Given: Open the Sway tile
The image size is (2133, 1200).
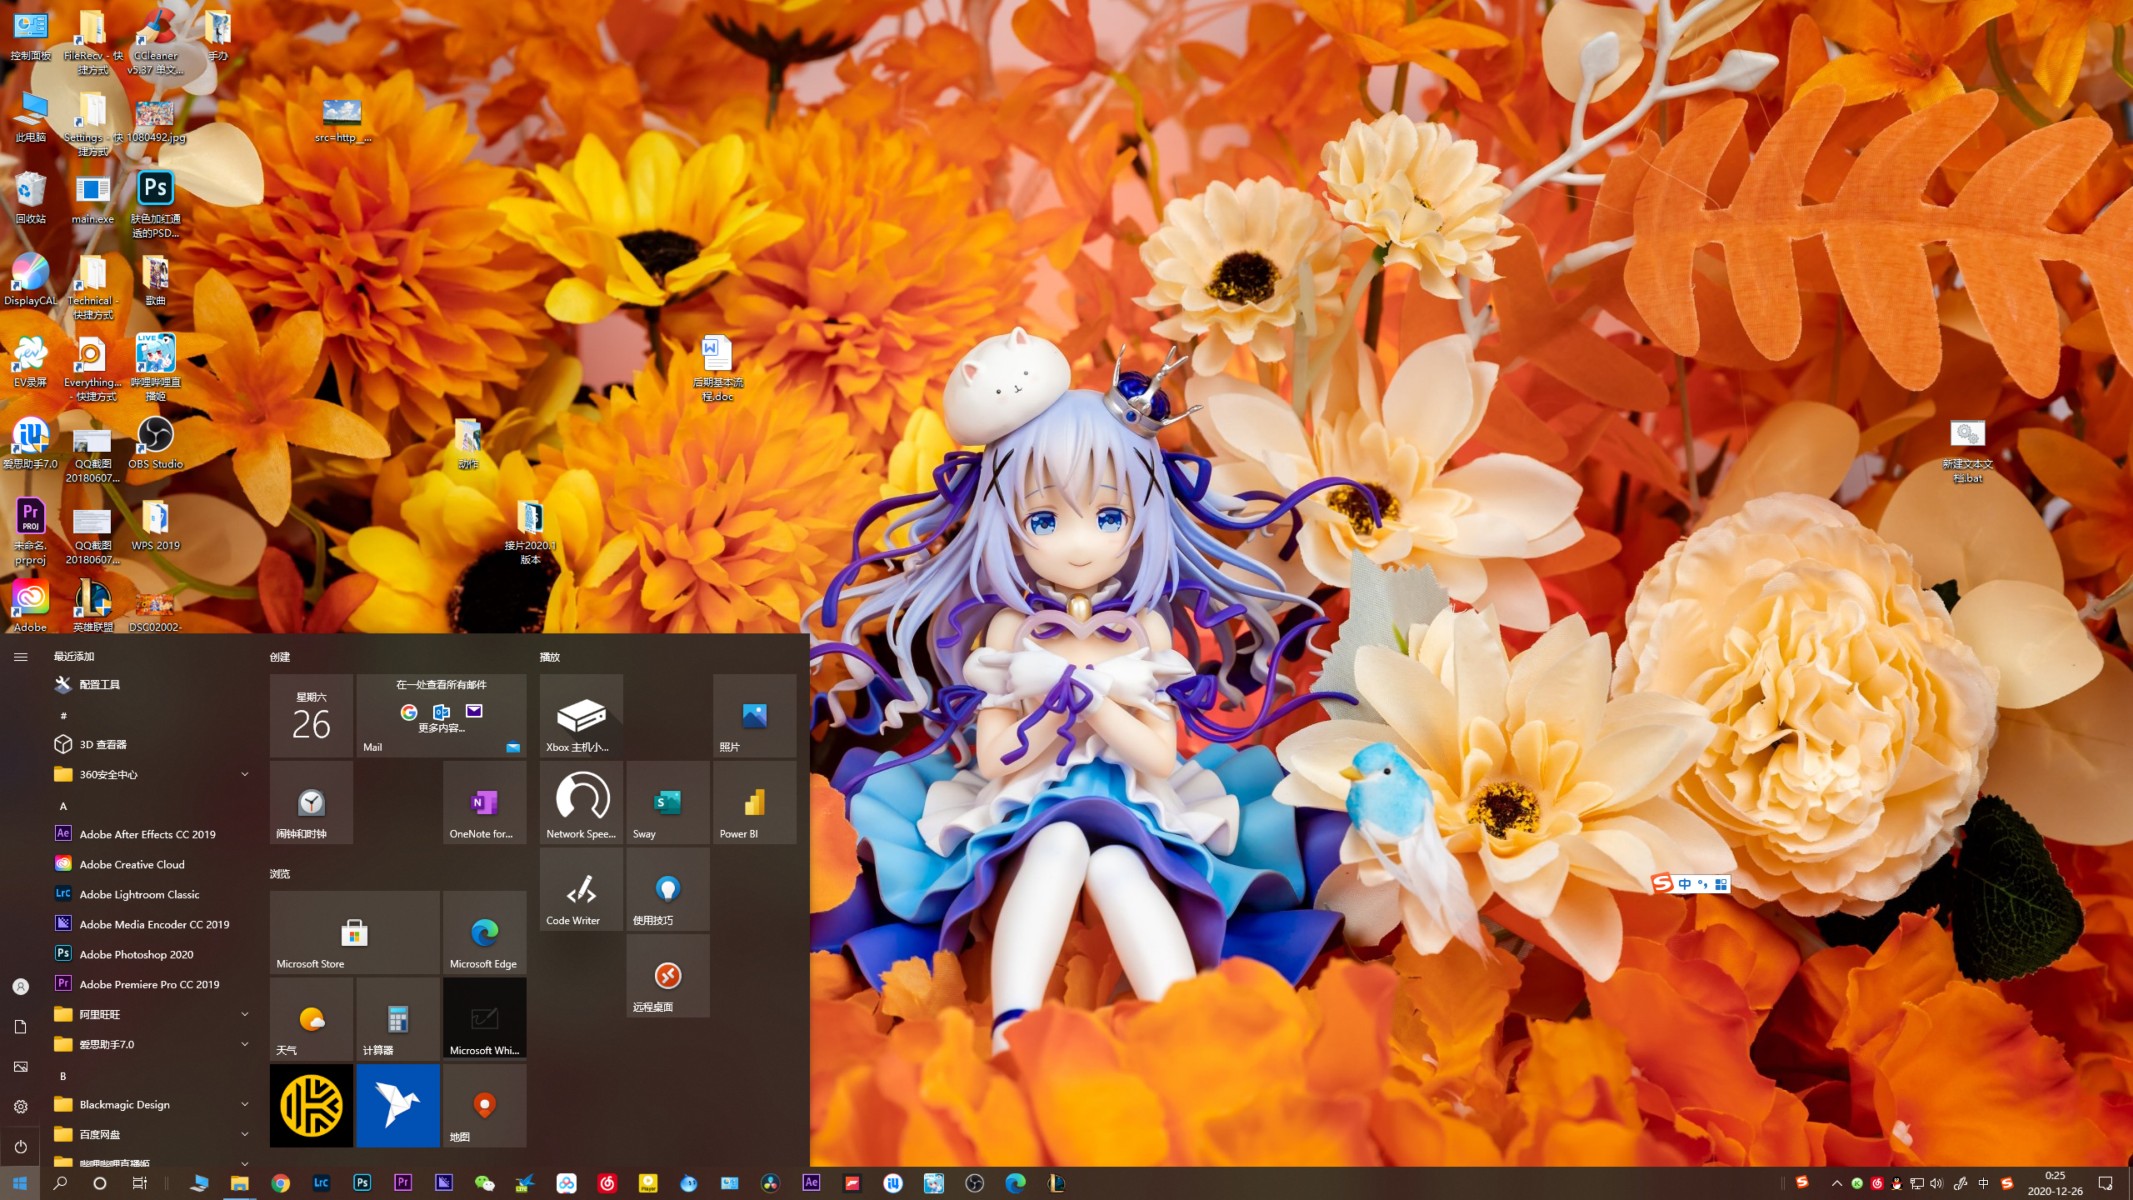Looking at the screenshot, I should [668, 802].
